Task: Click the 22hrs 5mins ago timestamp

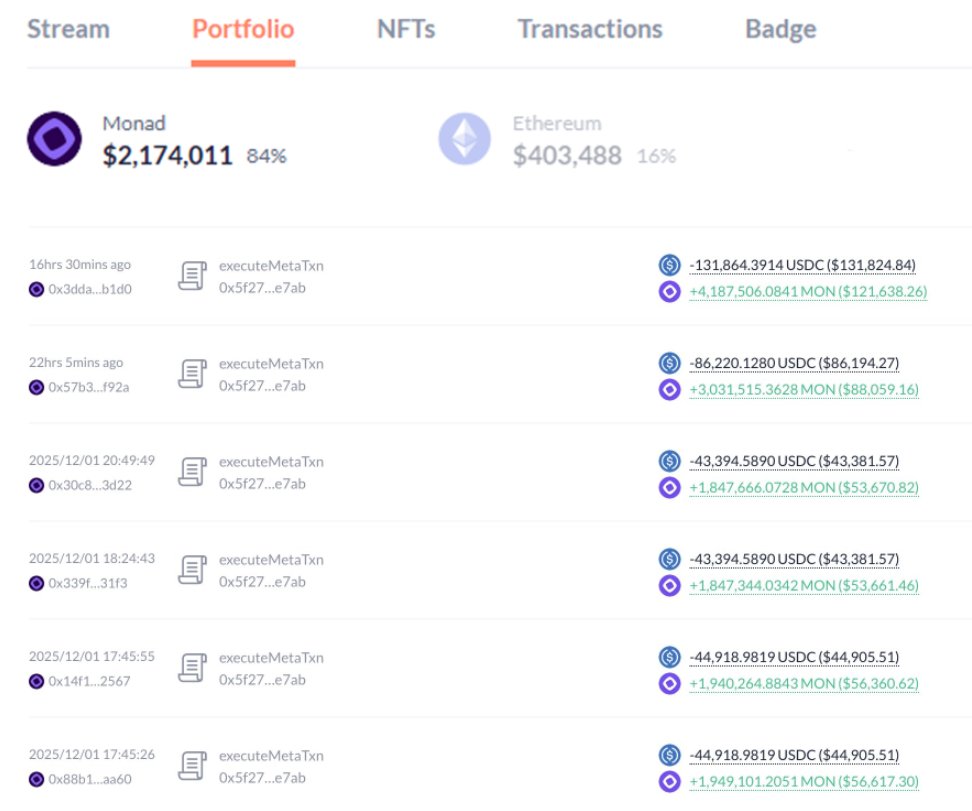Action: click(x=76, y=362)
